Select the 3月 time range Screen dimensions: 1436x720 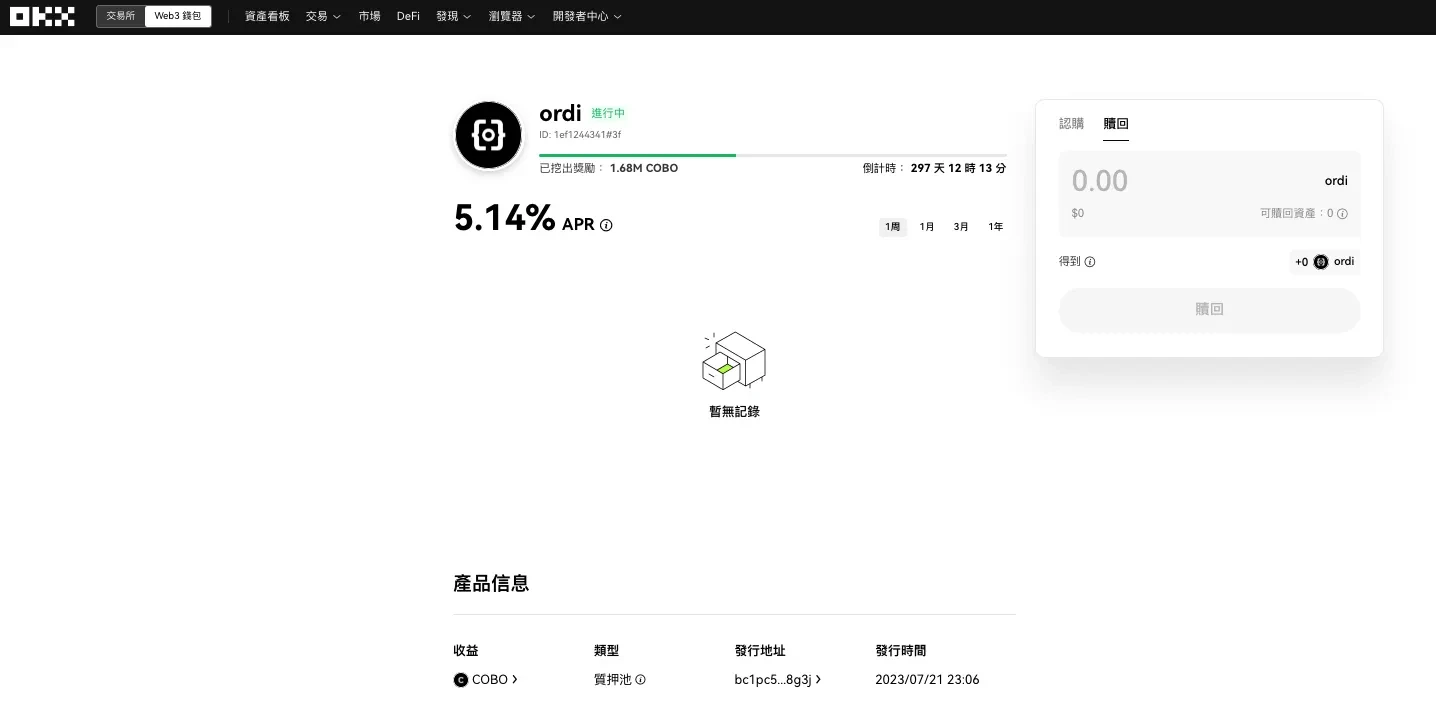click(961, 227)
